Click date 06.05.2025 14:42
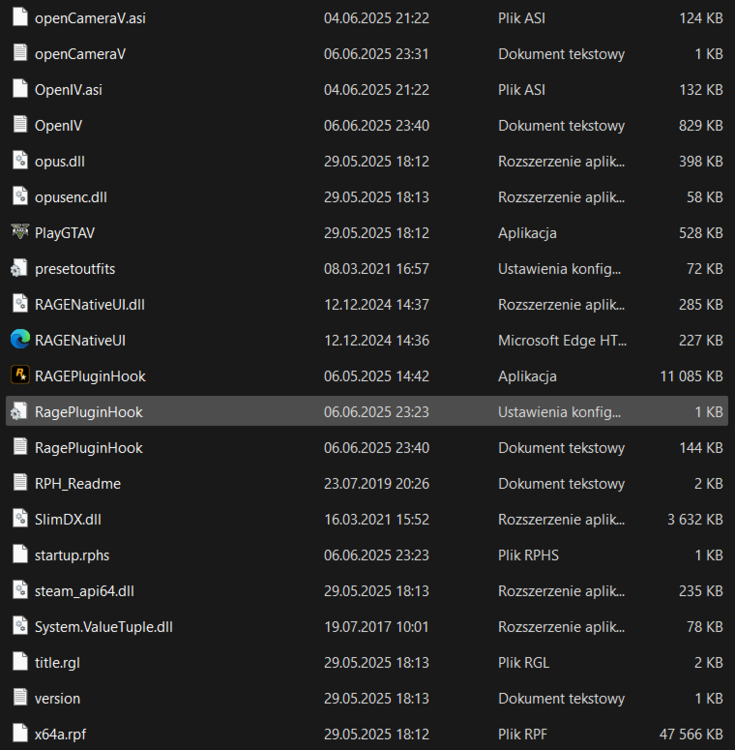The width and height of the screenshot is (735, 750). pos(376,376)
